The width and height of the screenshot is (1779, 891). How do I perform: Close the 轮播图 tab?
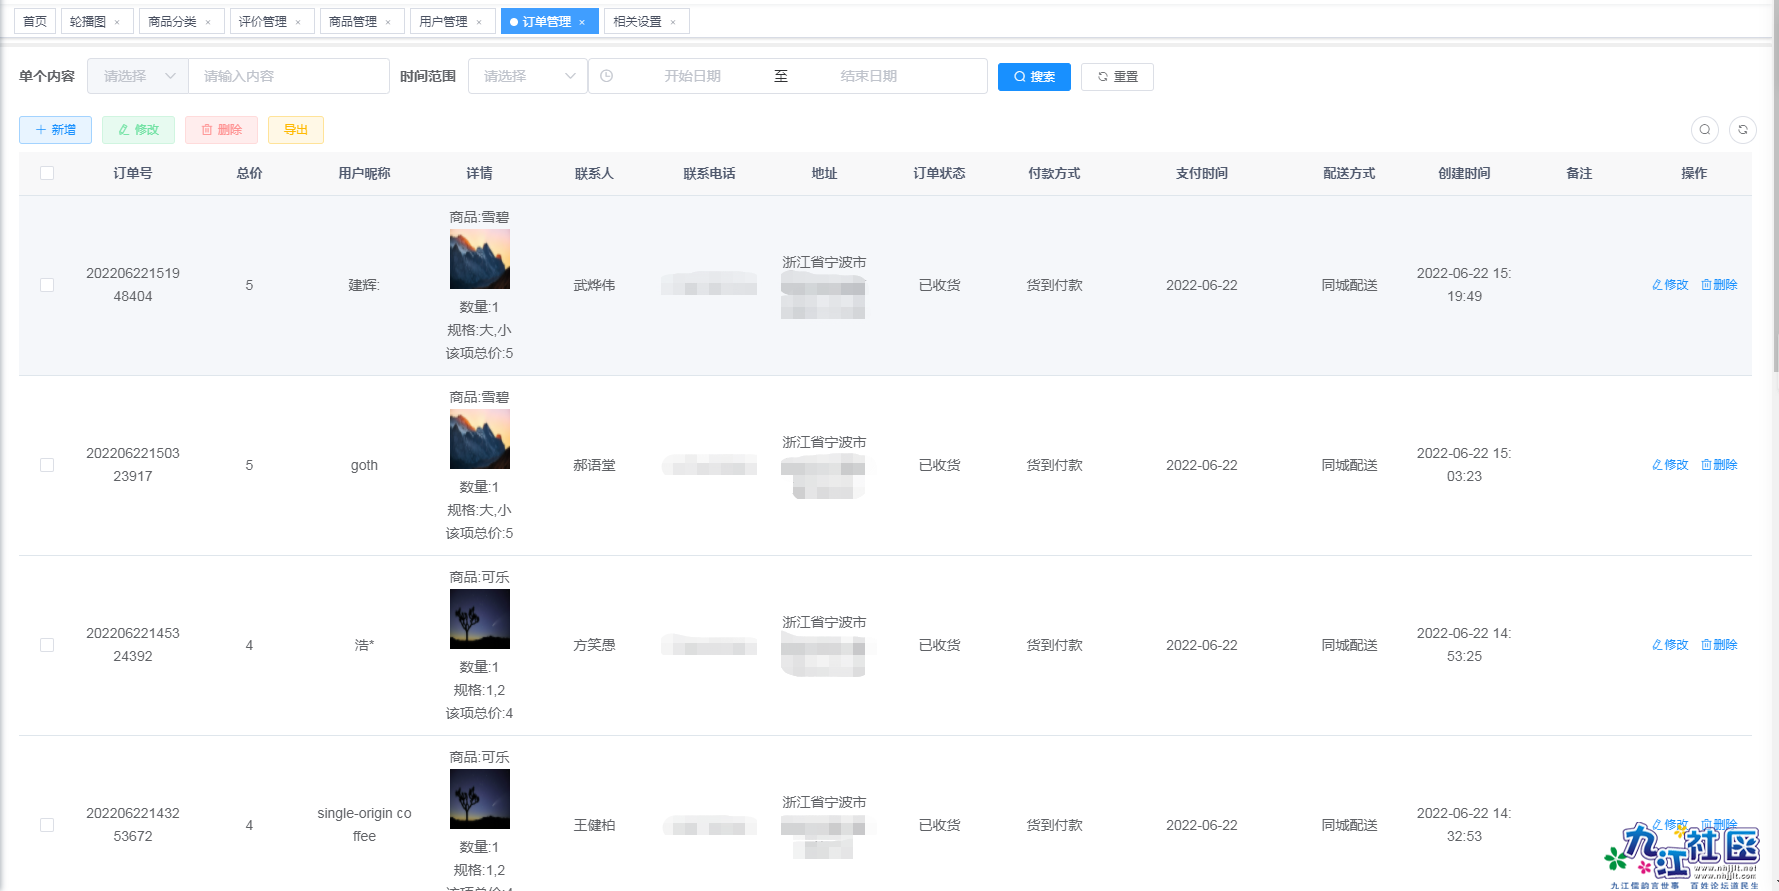[x=117, y=22]
